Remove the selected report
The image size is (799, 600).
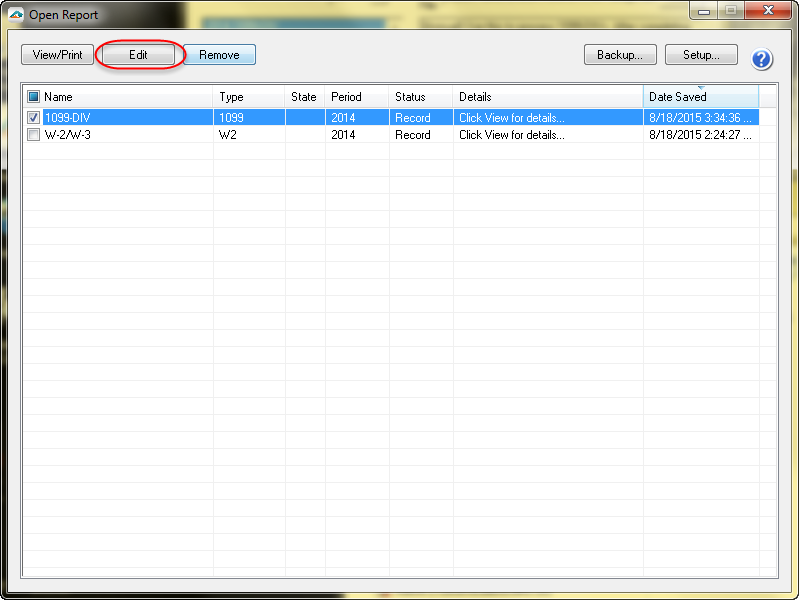(x=219, y=55)
